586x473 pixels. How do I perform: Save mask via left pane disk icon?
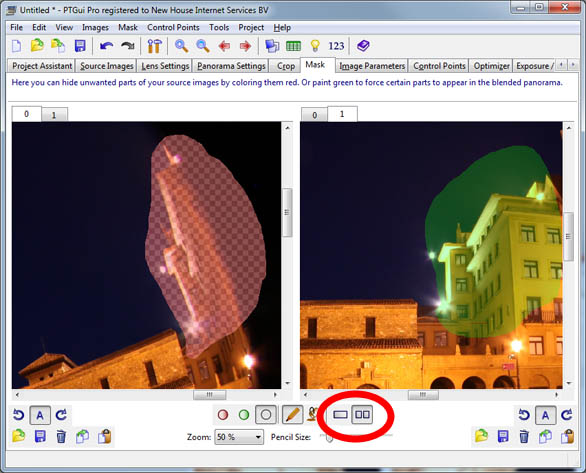(40, 436)
